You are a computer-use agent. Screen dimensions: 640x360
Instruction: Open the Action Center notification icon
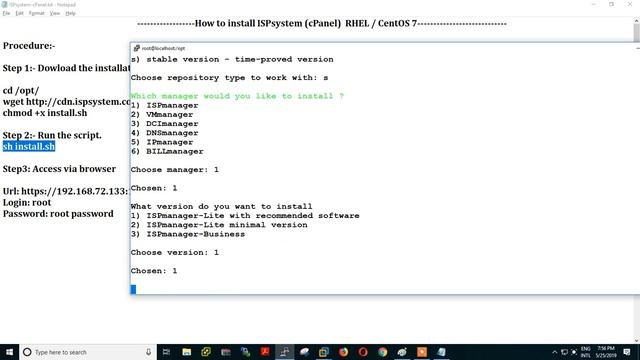pyautogui.click(x=627, y=352)
